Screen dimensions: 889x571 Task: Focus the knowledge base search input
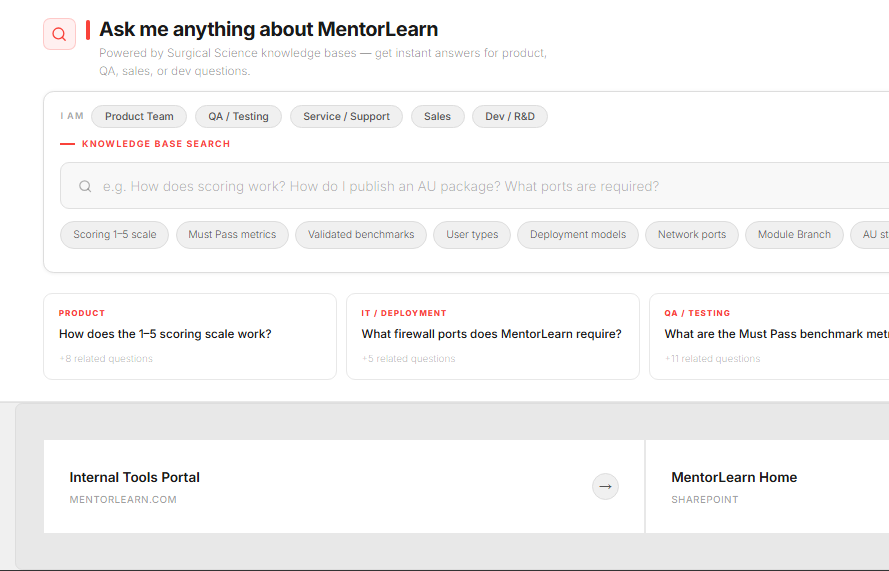(475, 186)
